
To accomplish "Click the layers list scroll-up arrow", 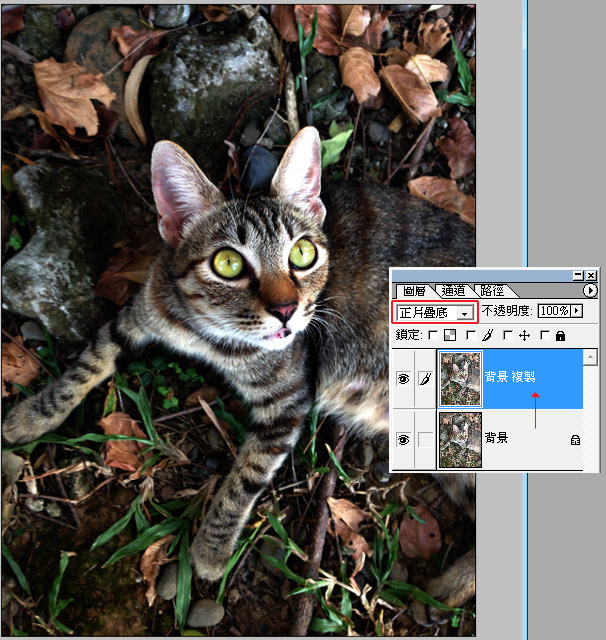I will pos(590,357).
